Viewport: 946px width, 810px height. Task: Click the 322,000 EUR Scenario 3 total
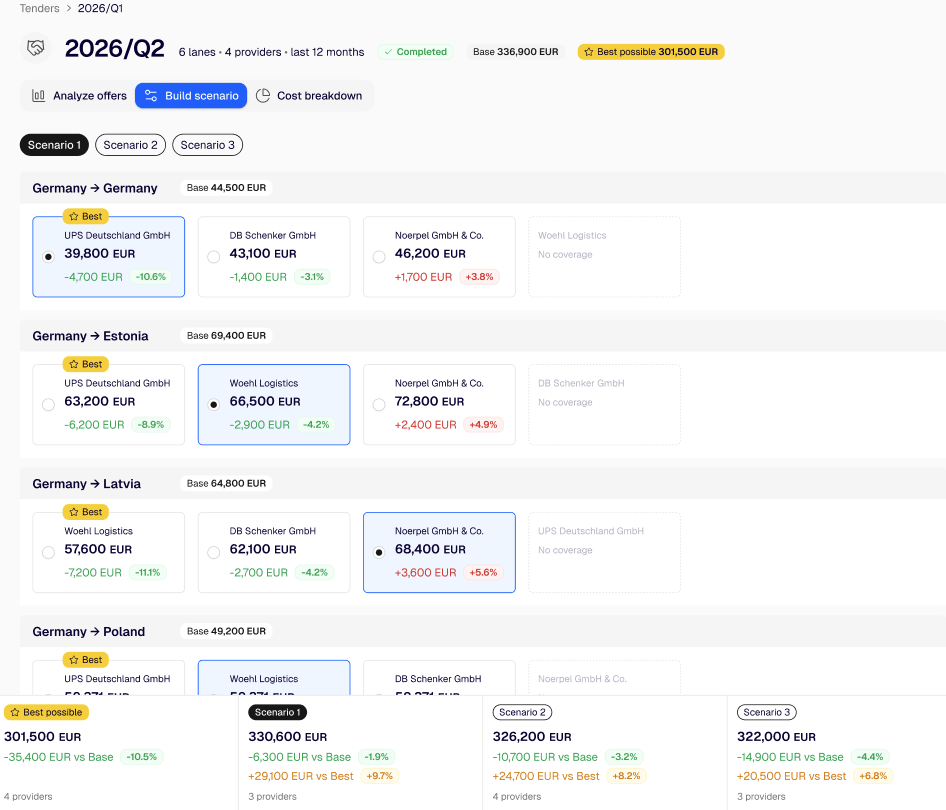pyautogui.click(x=776, y=737)
